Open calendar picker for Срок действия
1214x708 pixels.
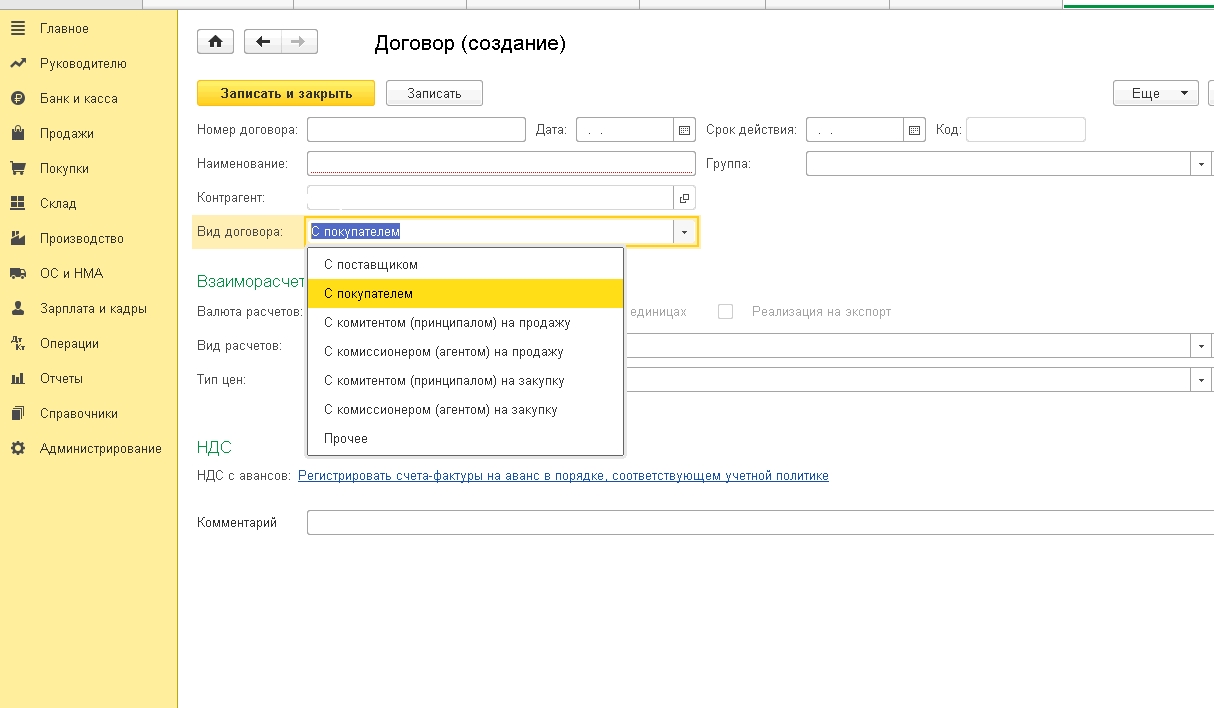tap(915, 130)
